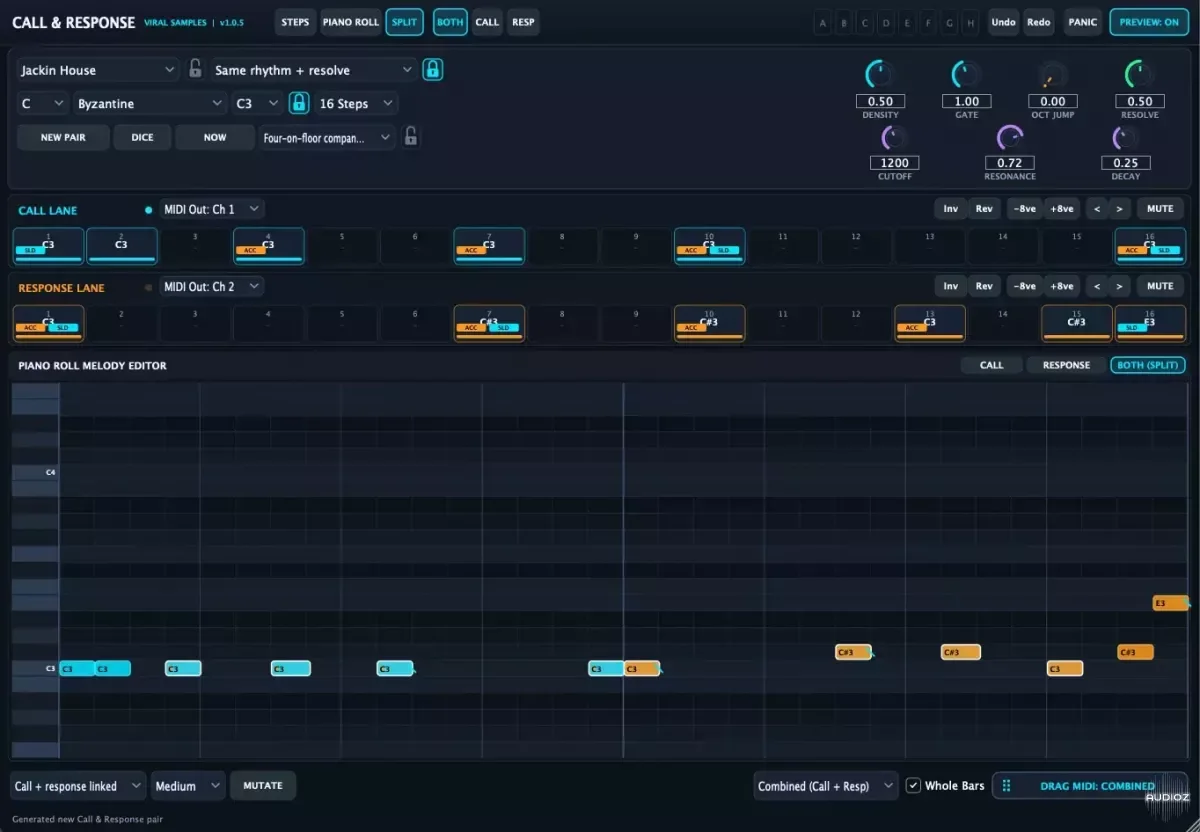
Task: Select RESPONSE in piano roll editor
Action: pyautogui.click(x=1066, y=365)
